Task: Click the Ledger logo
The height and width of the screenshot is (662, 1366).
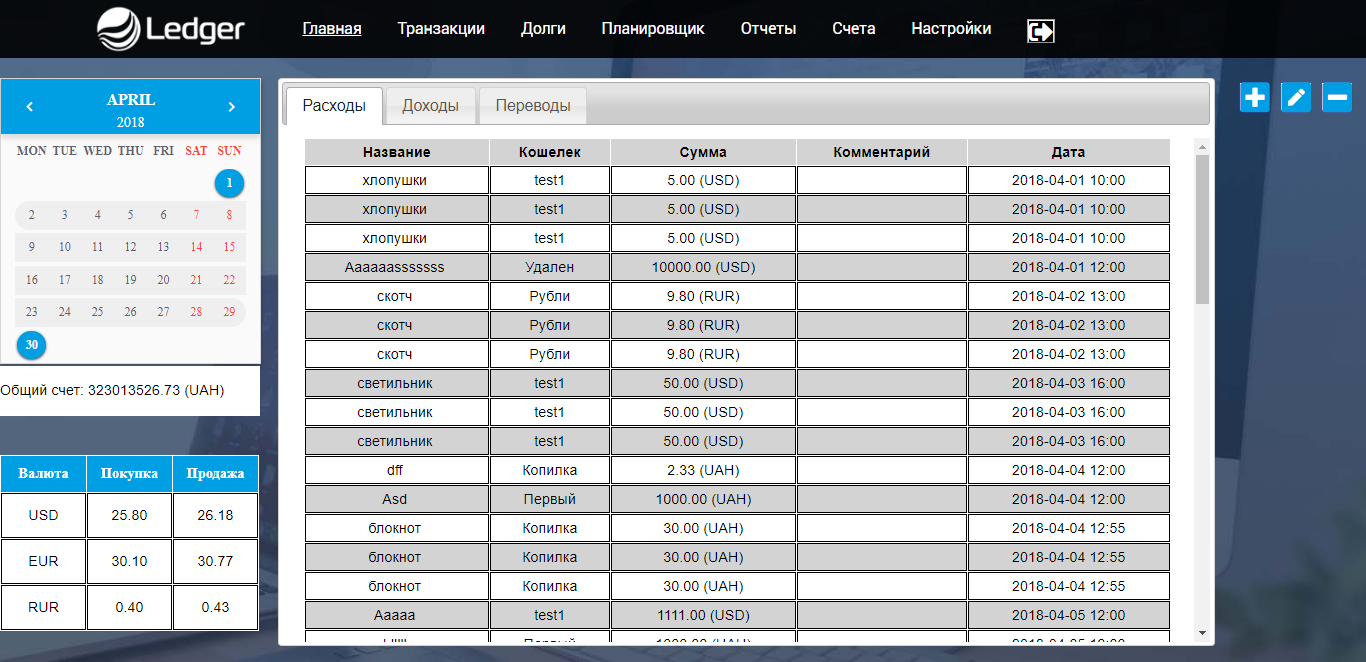Action: (x=171, y=28)
